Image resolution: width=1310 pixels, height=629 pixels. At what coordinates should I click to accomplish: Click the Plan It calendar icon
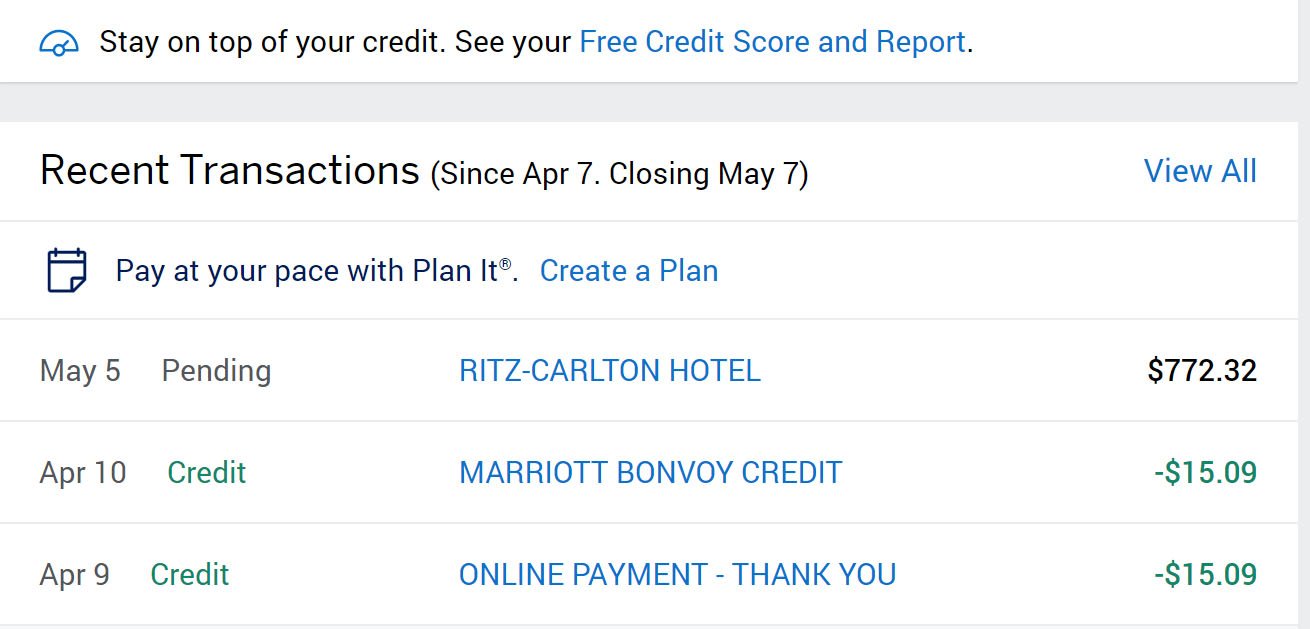click(67, 270)
